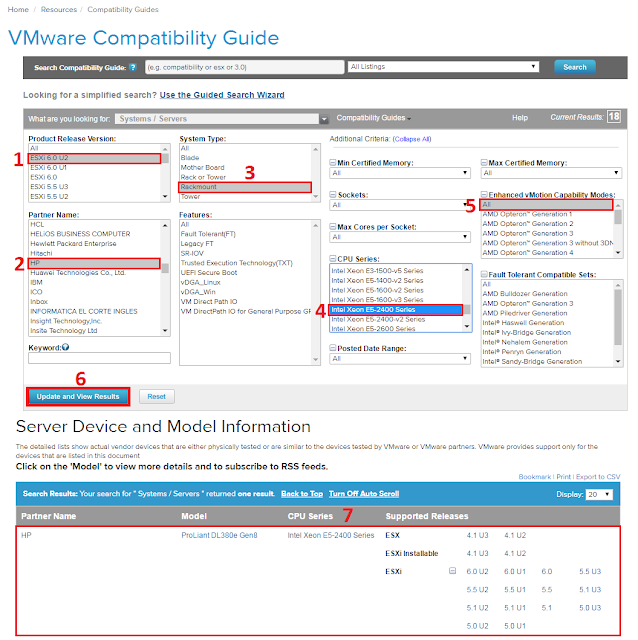
Task: Select ESXi 6.0 U2 in Product Release Version
Action: (95, 158)
